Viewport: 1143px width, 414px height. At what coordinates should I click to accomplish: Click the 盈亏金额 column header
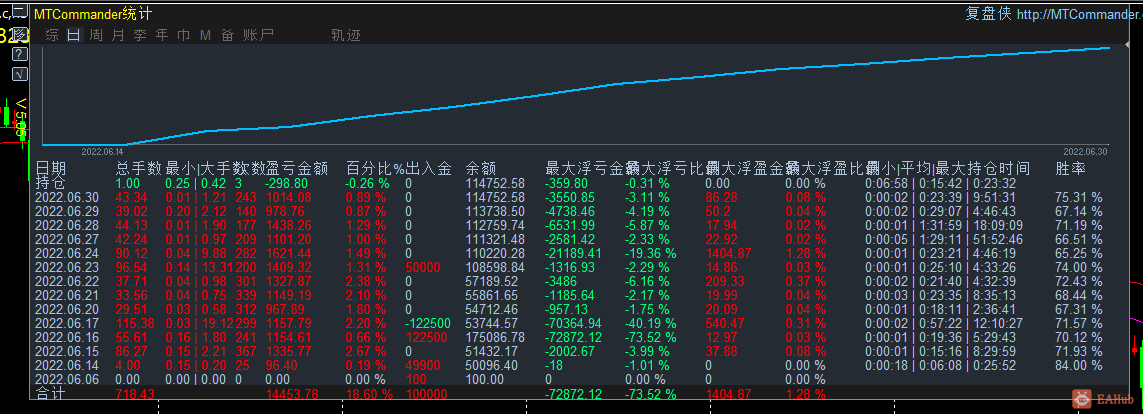click(x=297, y=169)
